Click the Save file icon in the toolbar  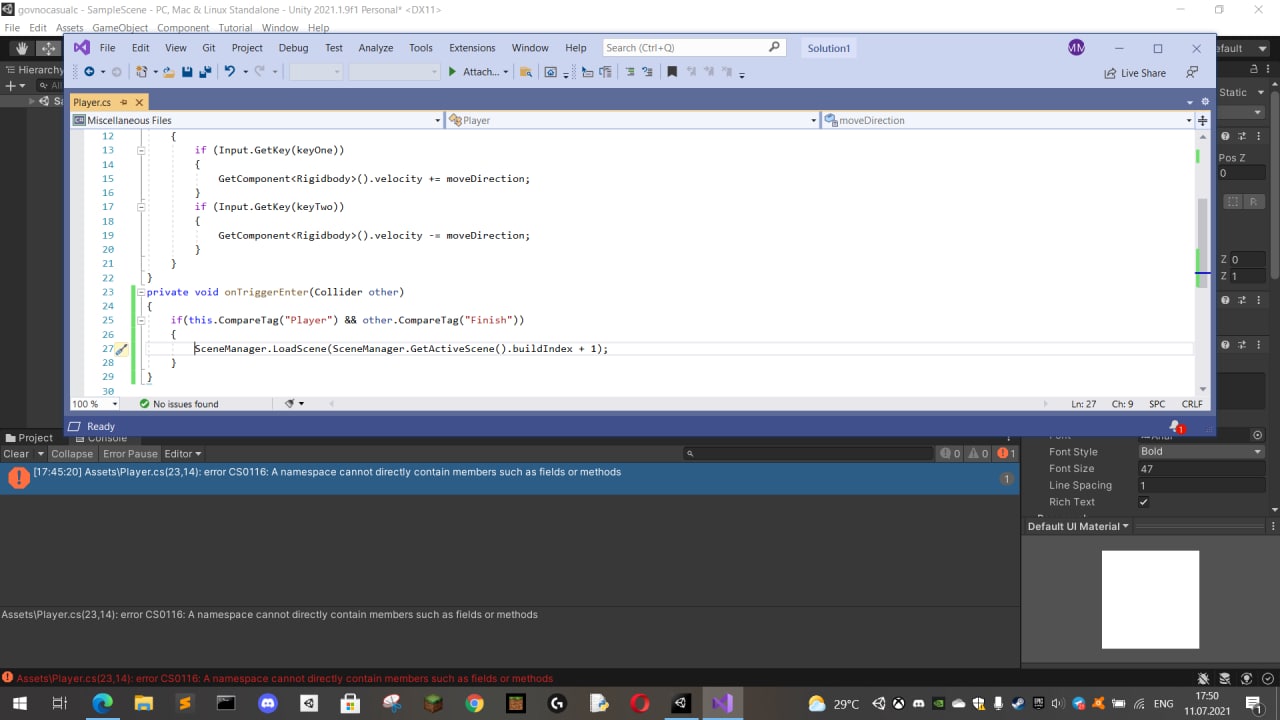(187, 72)
